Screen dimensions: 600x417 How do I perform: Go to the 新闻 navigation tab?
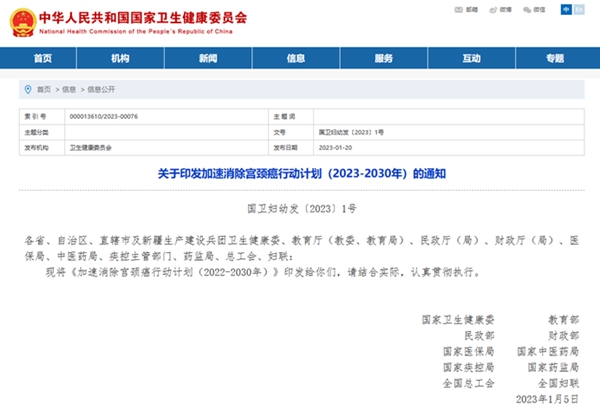(x=208, y=59)
